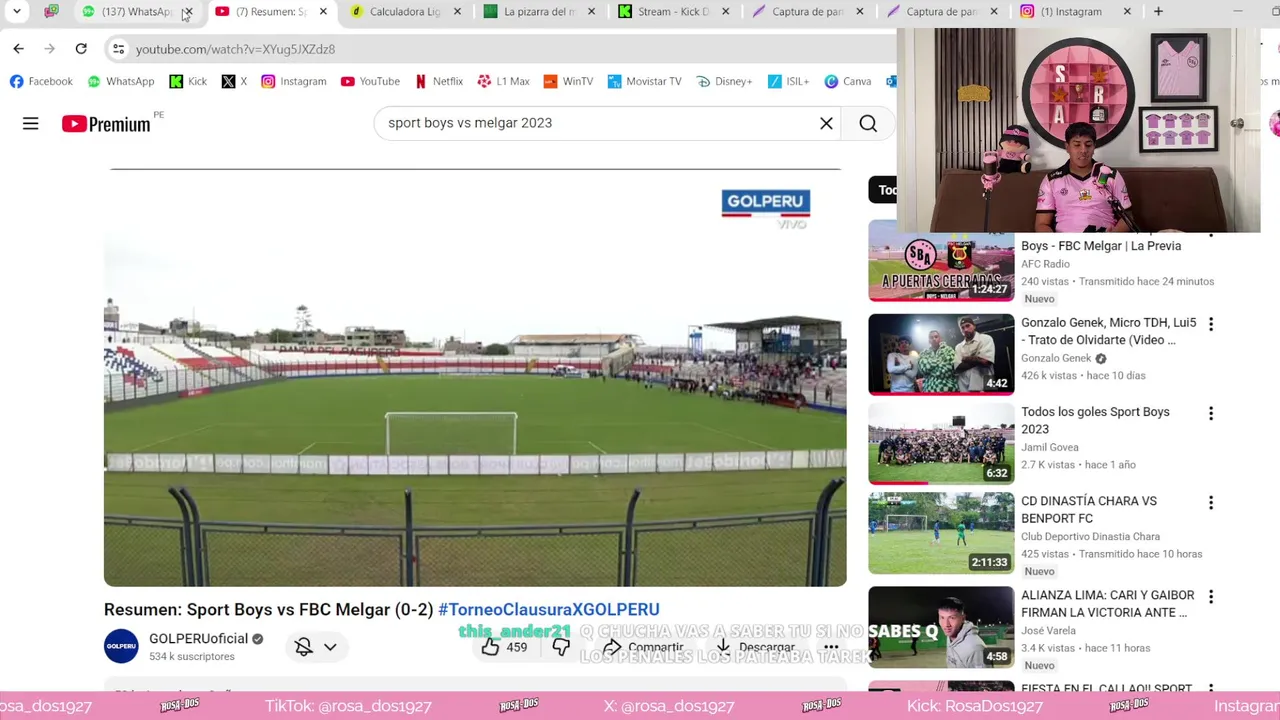Click the main video player area
This screenshot has height=720, width=1280.
point(475,378)
